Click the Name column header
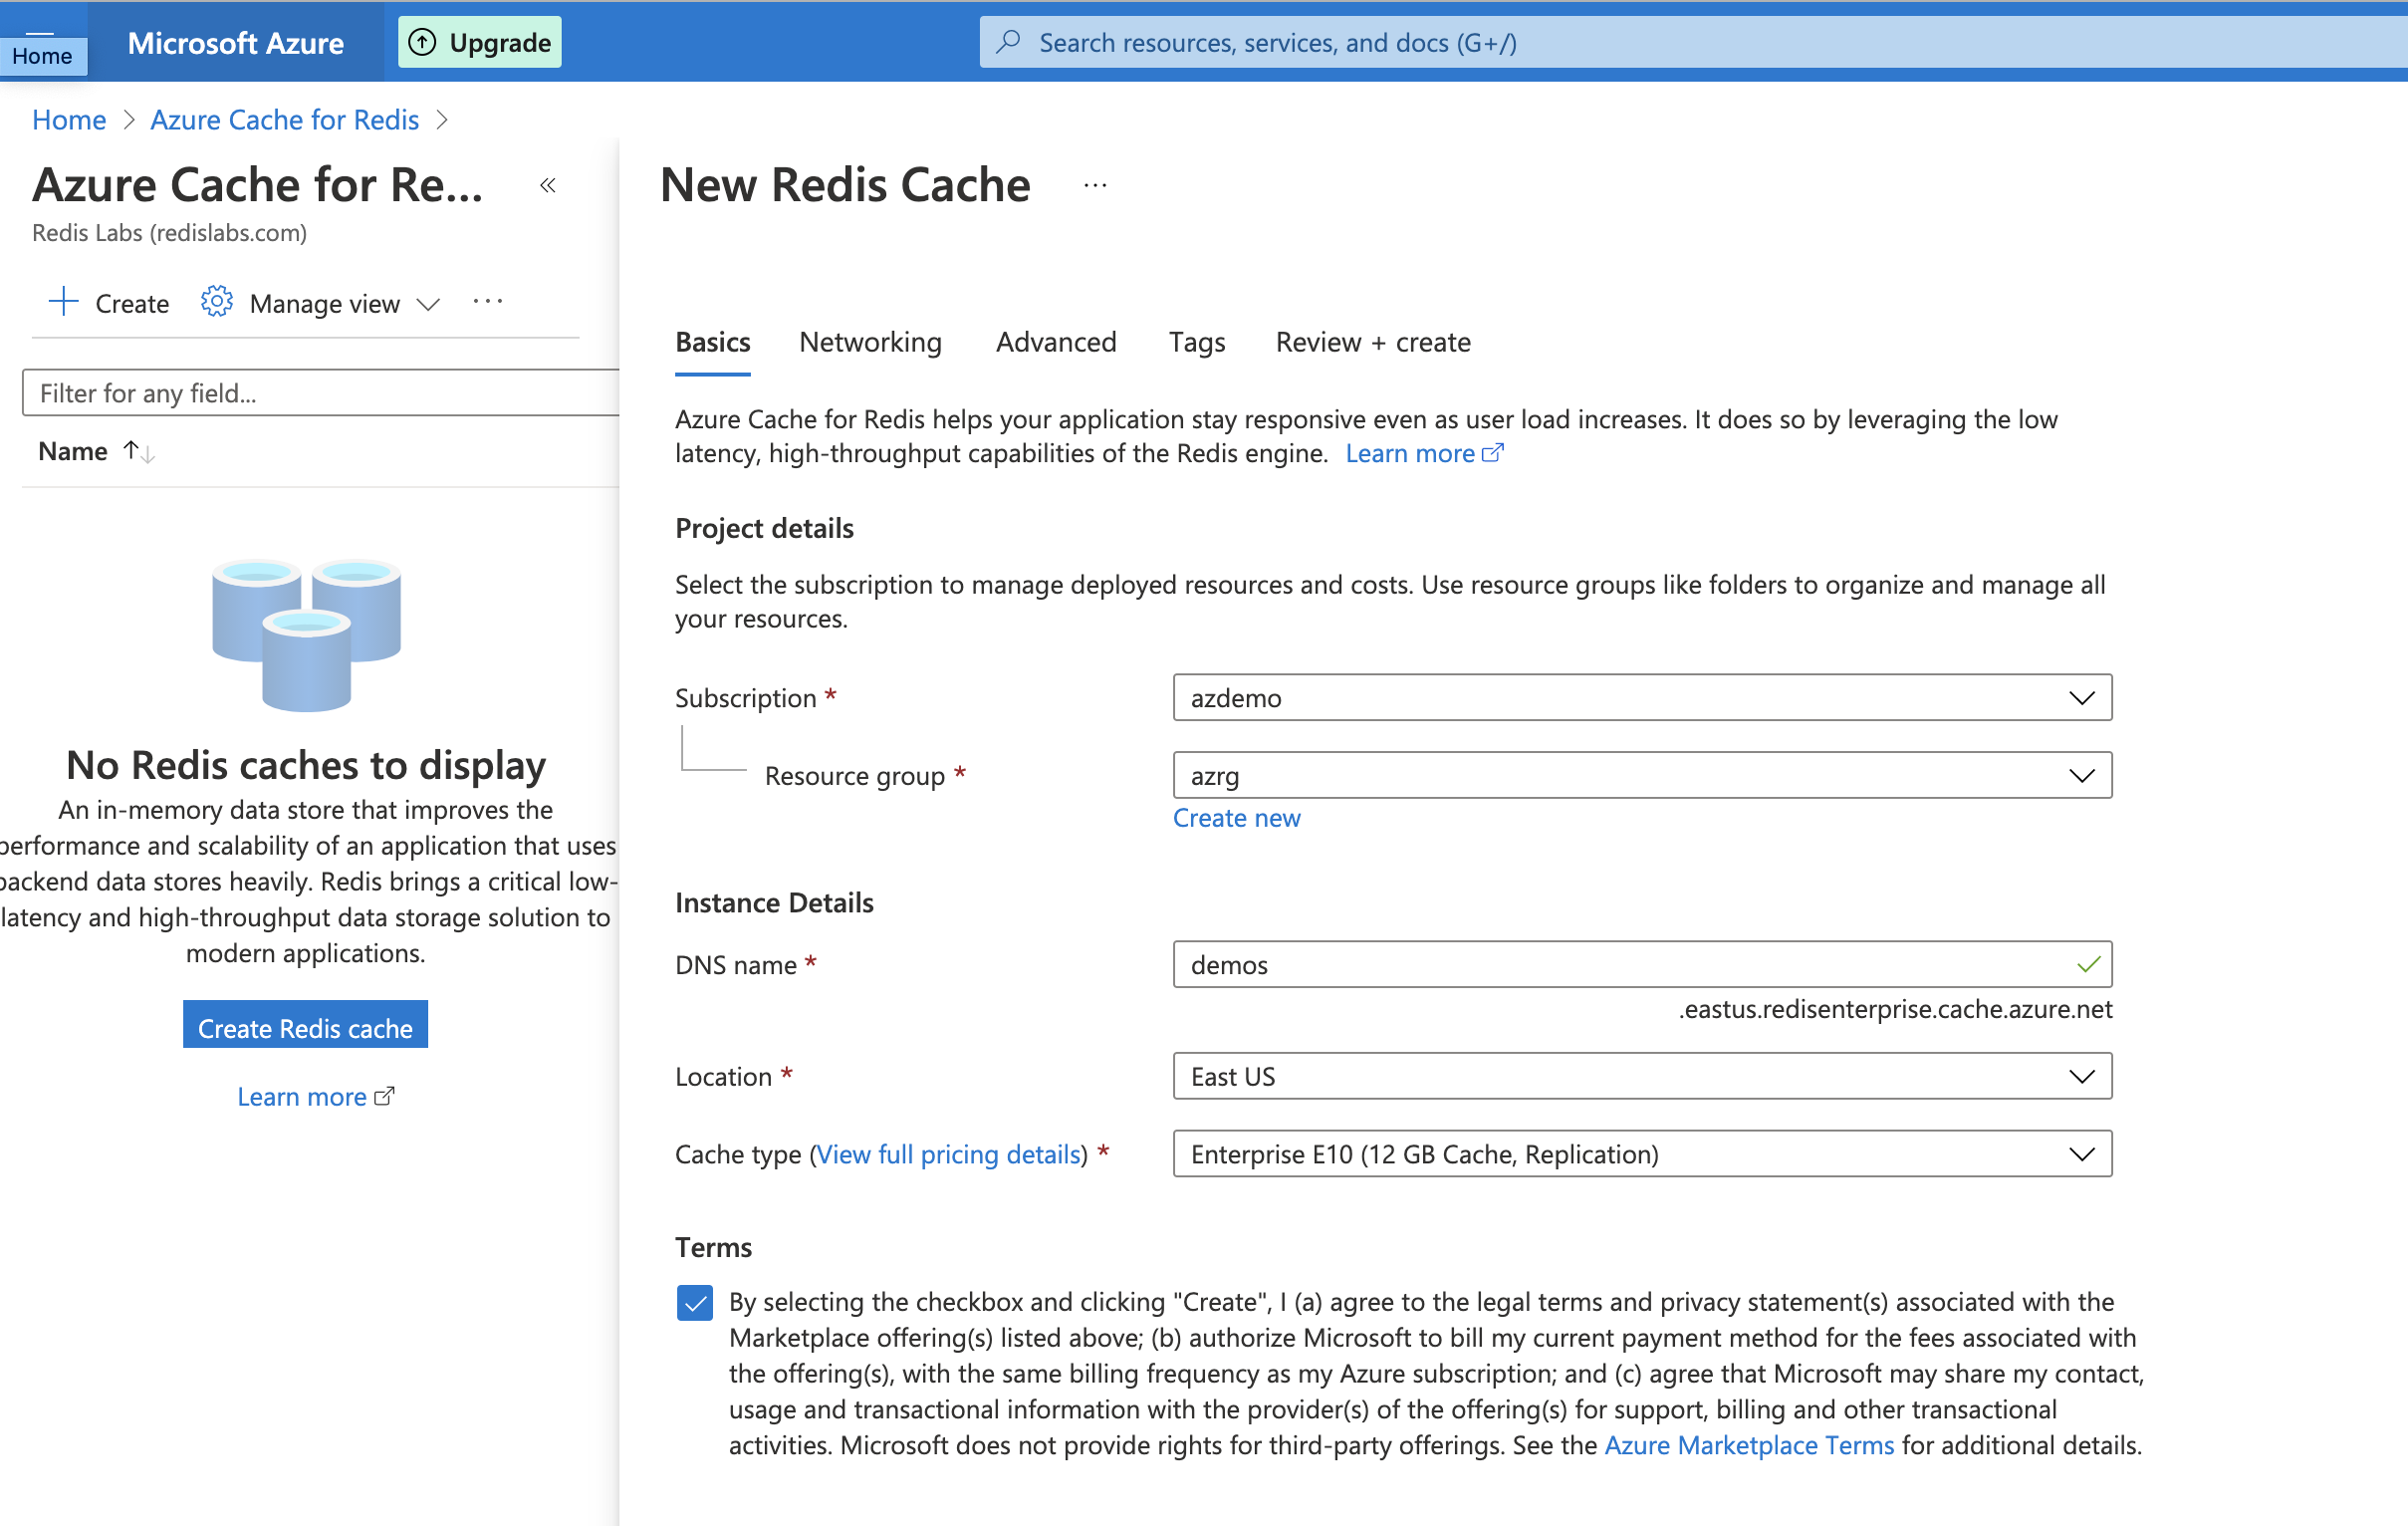The width and height of the screenshot is (2408, 1526). click(x=73, y=452)
